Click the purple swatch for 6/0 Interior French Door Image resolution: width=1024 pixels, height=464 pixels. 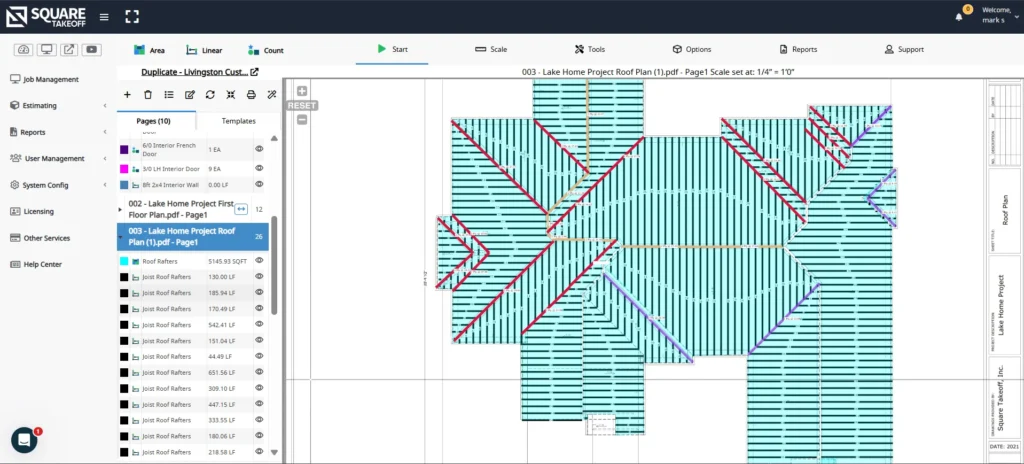[x=124, y=150]
